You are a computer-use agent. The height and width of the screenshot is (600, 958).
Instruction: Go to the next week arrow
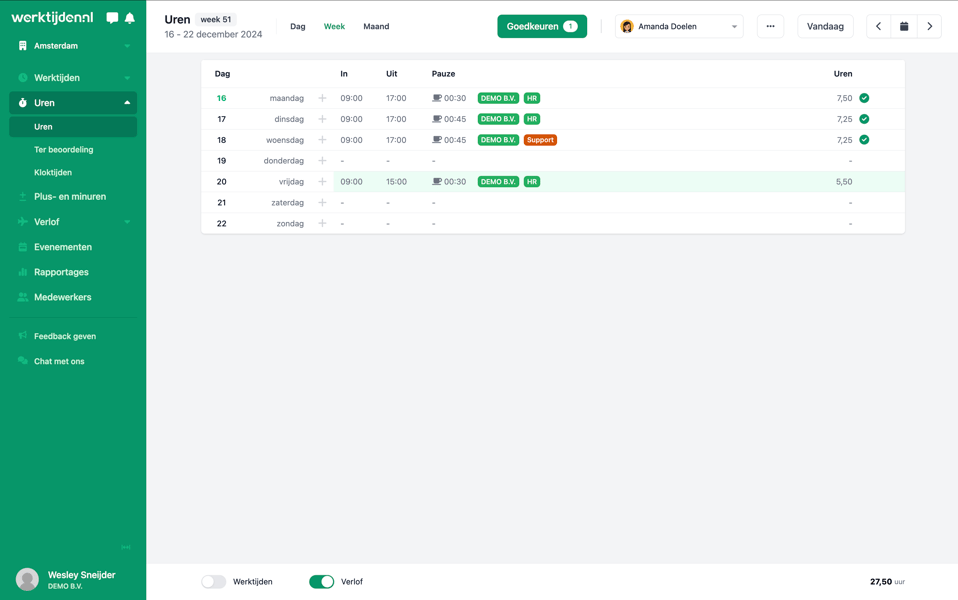tap(929, 27)
